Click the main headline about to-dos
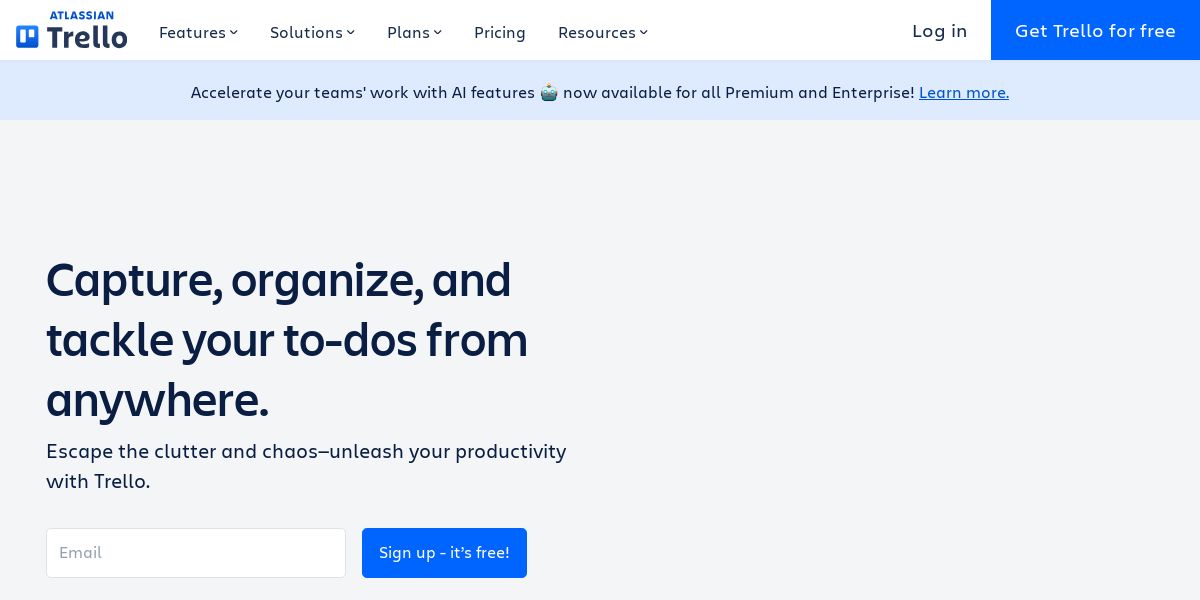Image resolution: width=1200 pixels, height=600 pixels. tap(286, 339)
